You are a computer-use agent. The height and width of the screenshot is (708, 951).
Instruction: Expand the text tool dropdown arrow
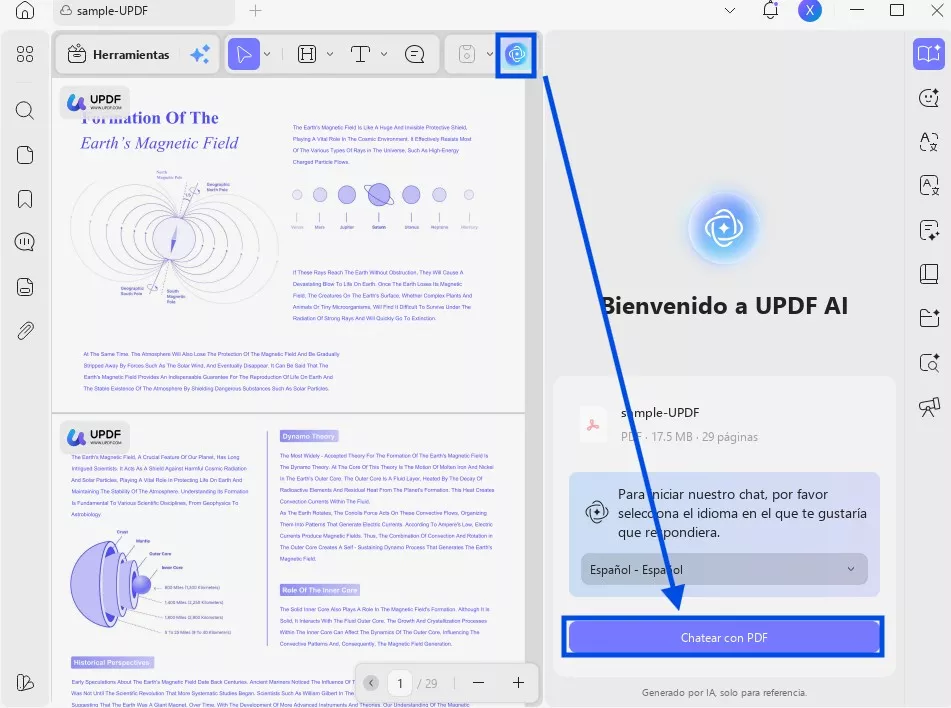coord(384,54)
